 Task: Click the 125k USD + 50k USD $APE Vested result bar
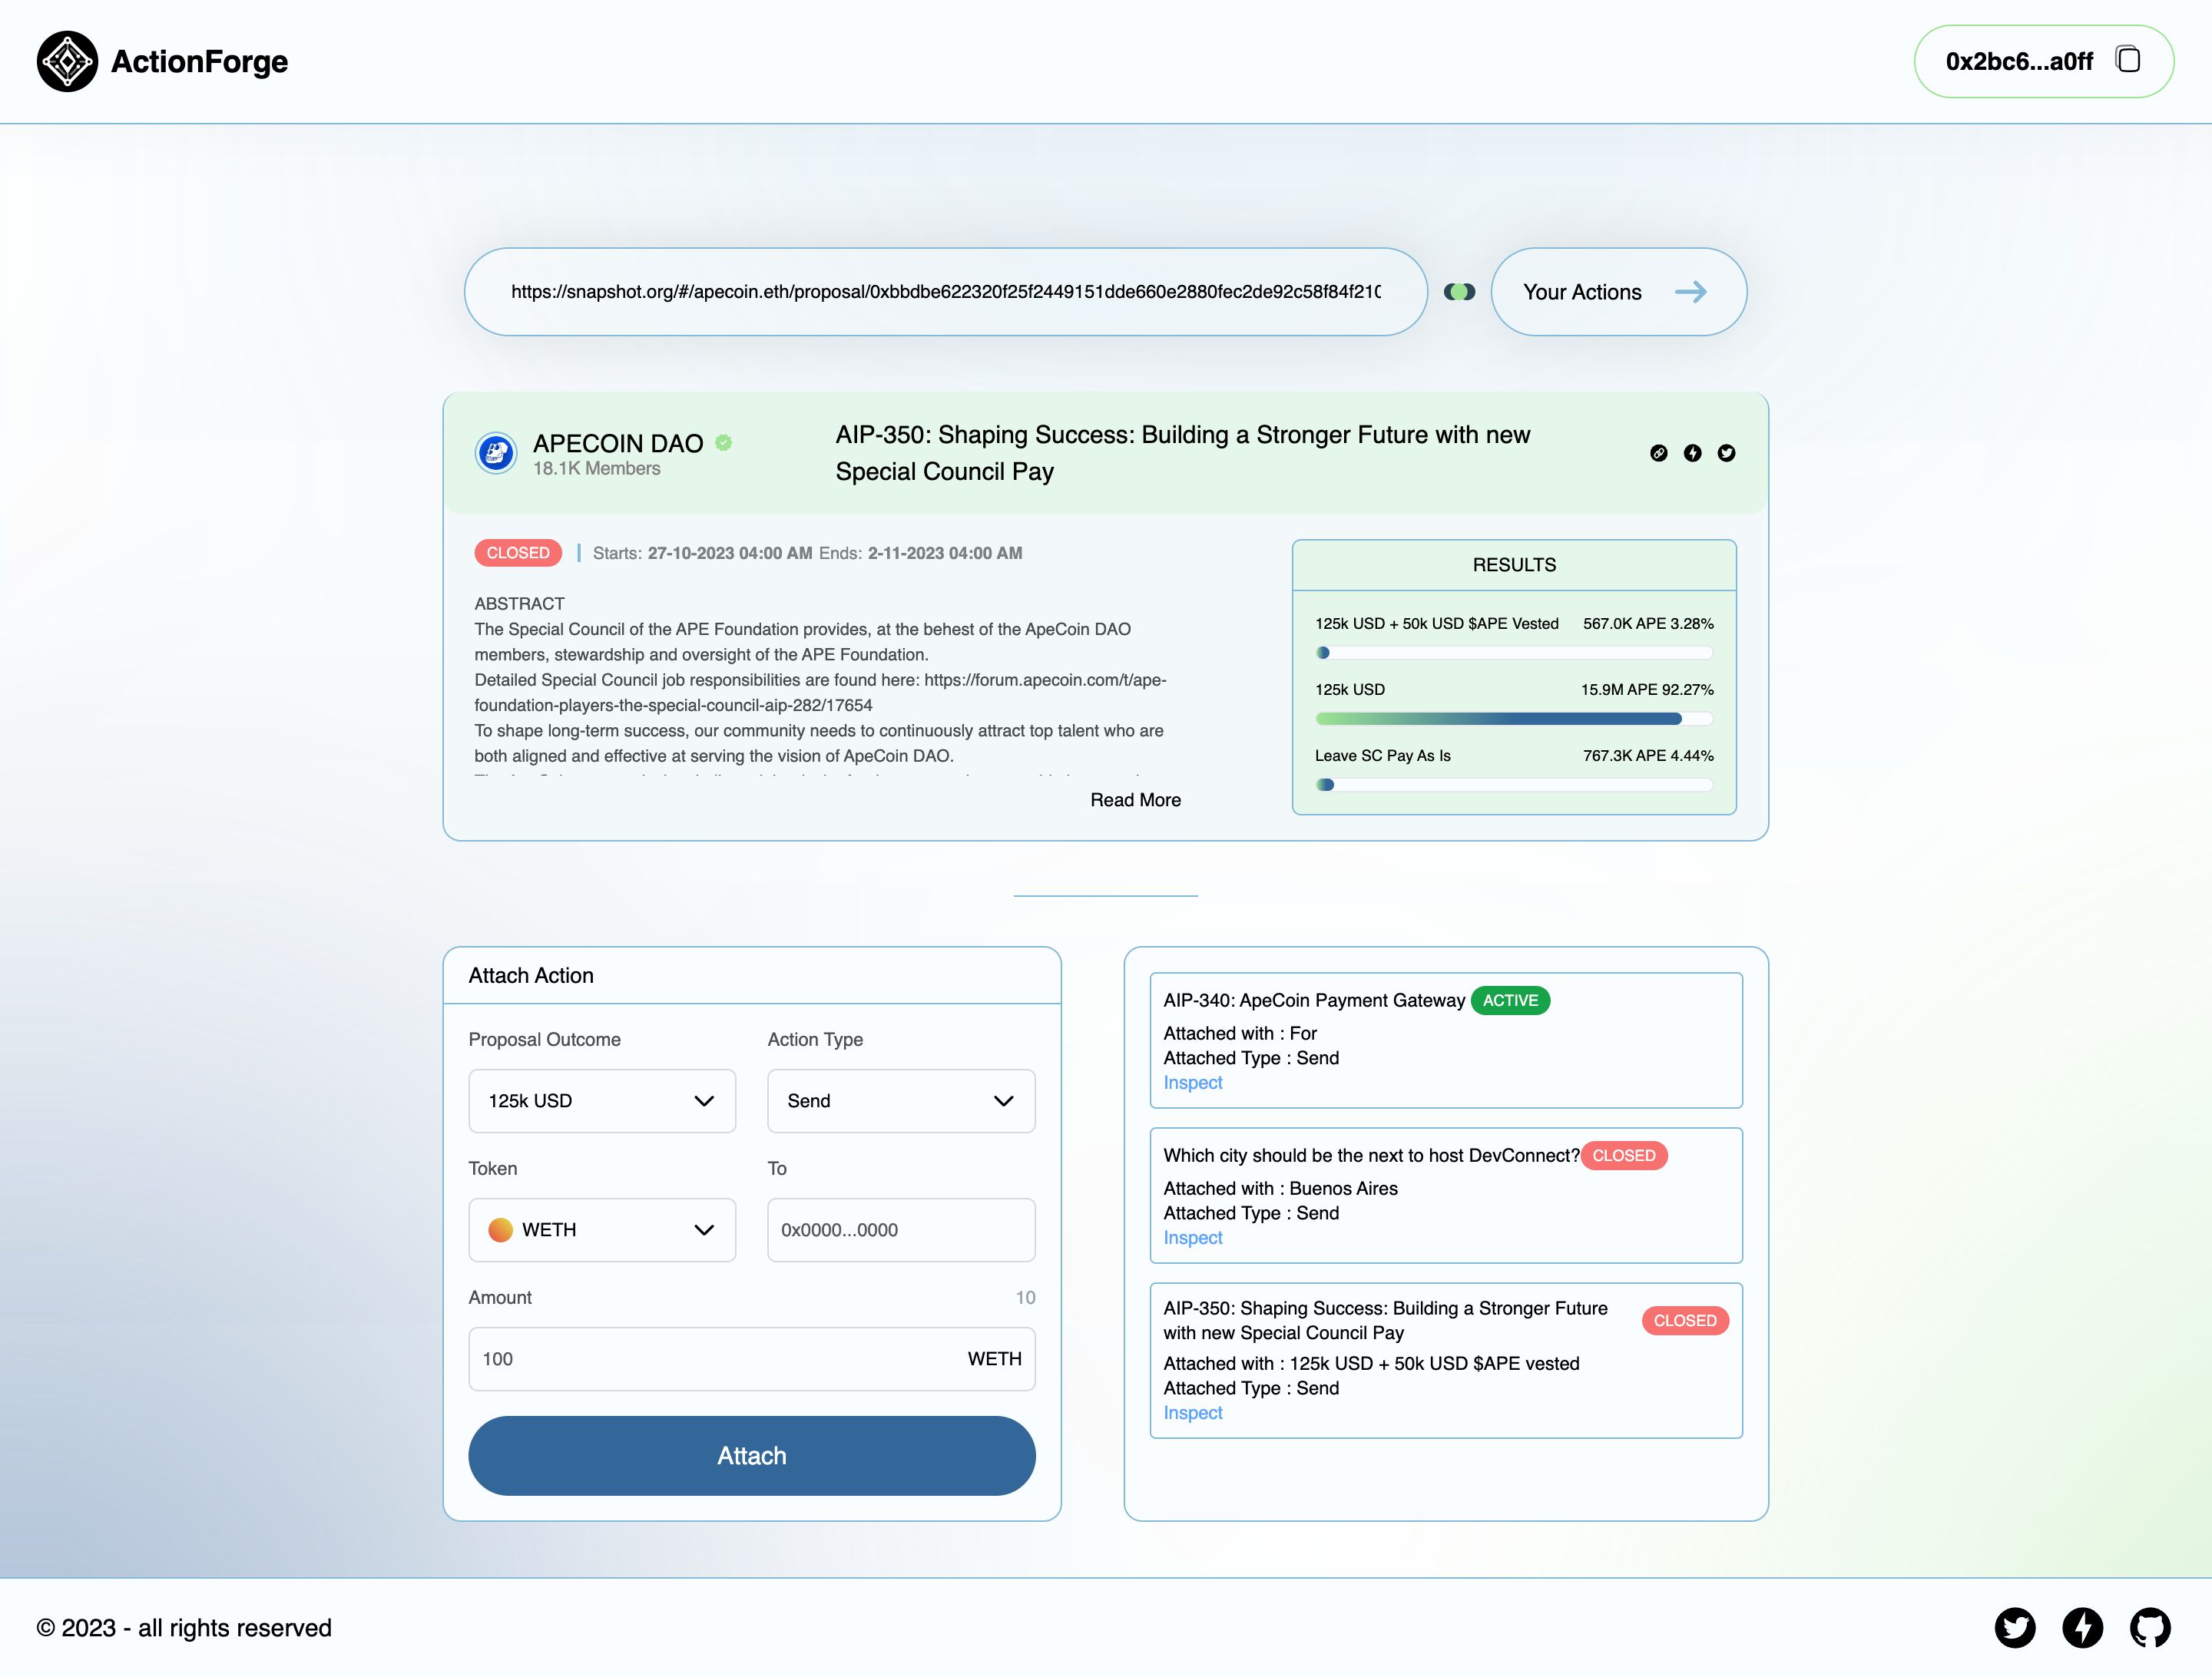point(1514,653)
